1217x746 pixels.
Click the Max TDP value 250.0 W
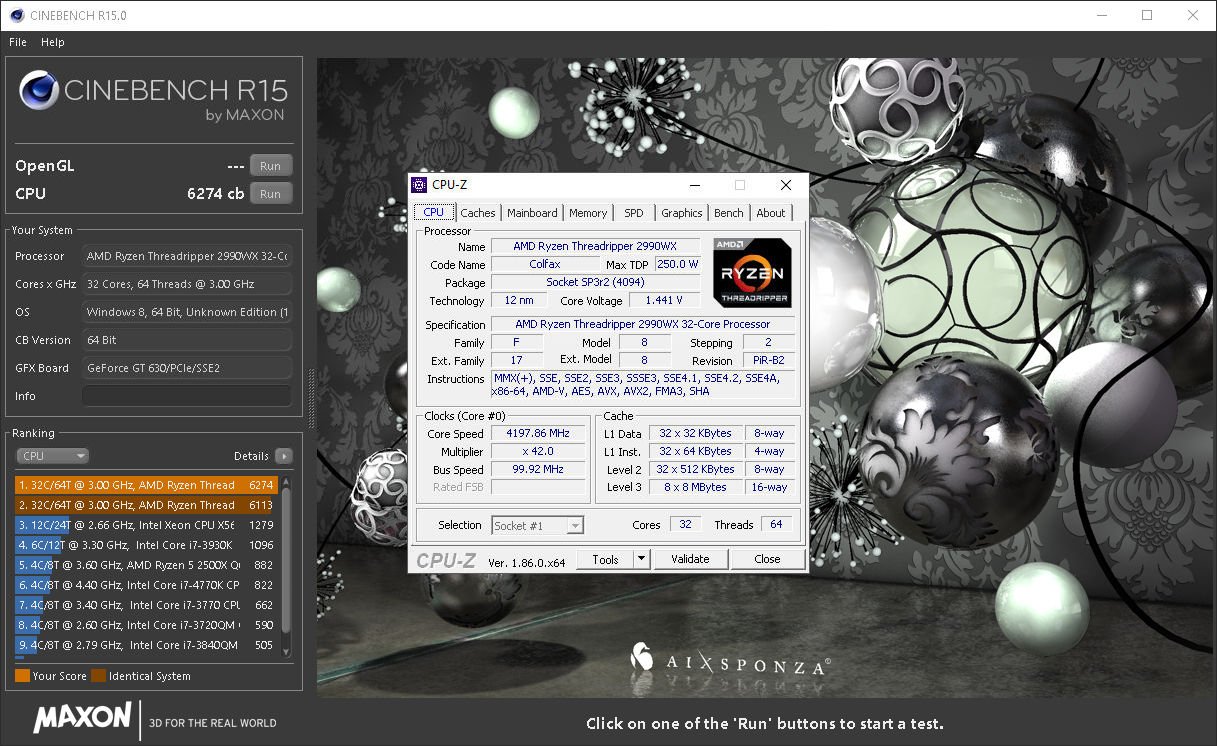click(x=677, y=264)
